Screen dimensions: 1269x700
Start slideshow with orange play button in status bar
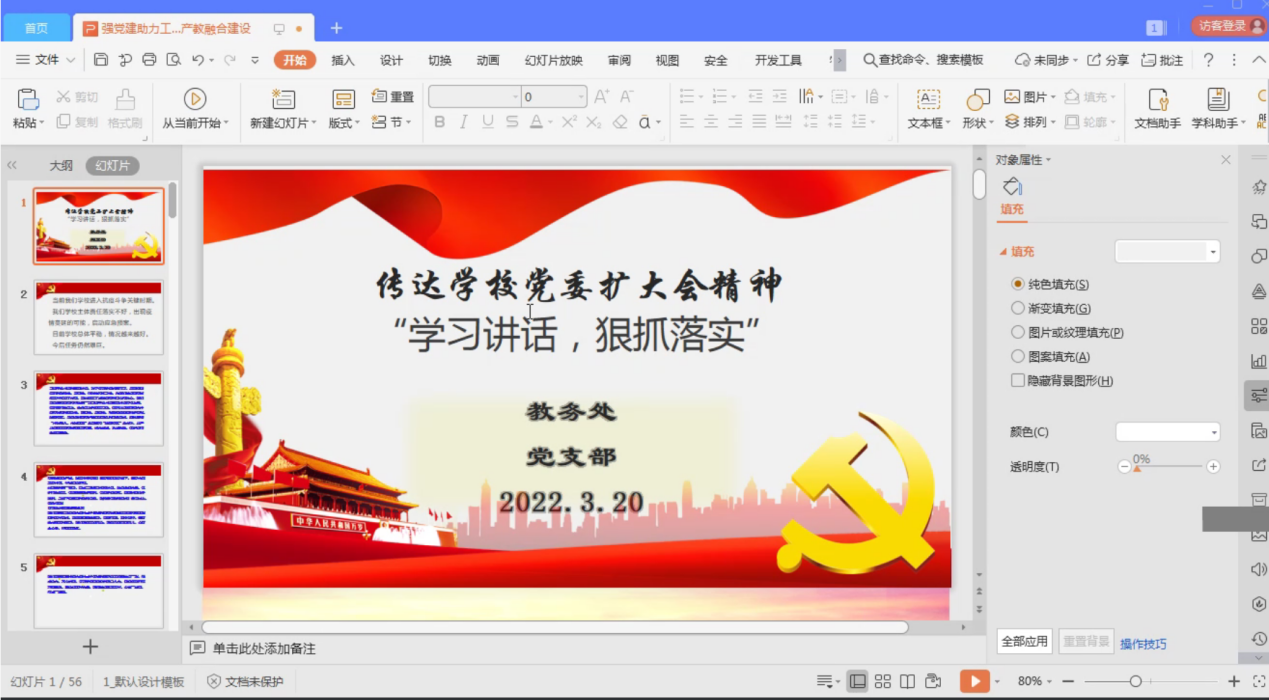(x=973, y=682)
